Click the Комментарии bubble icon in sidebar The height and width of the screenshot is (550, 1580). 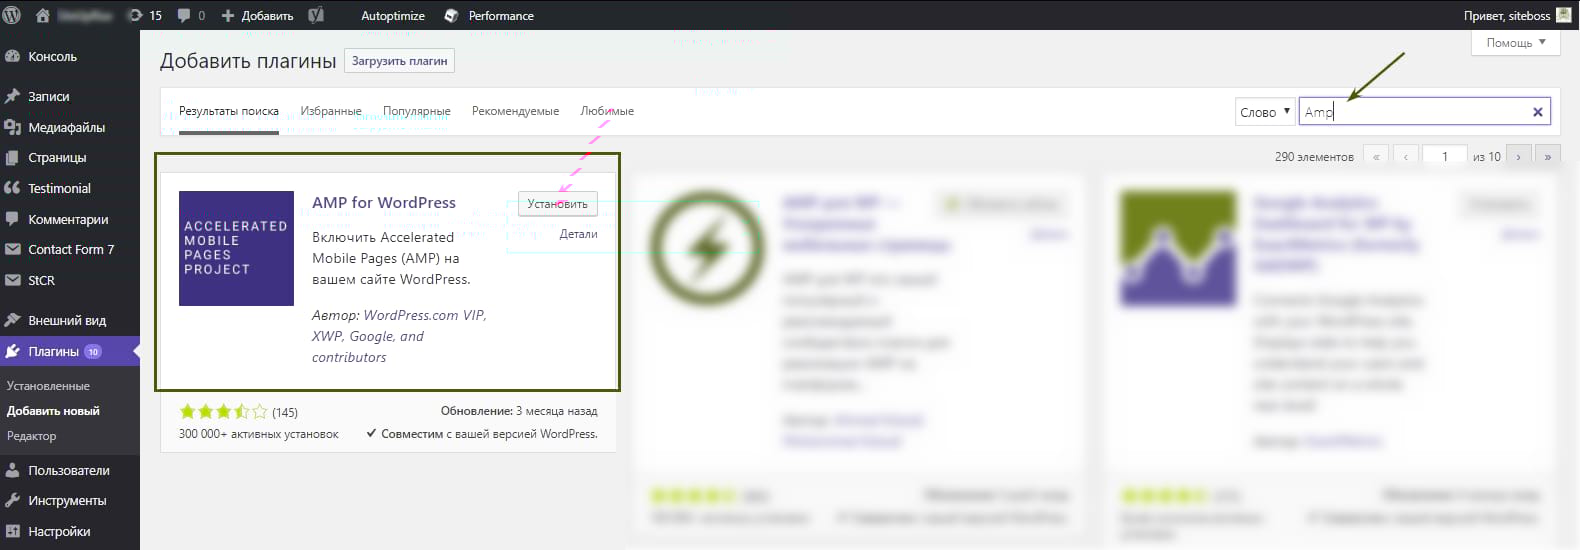tap(12, 219)
